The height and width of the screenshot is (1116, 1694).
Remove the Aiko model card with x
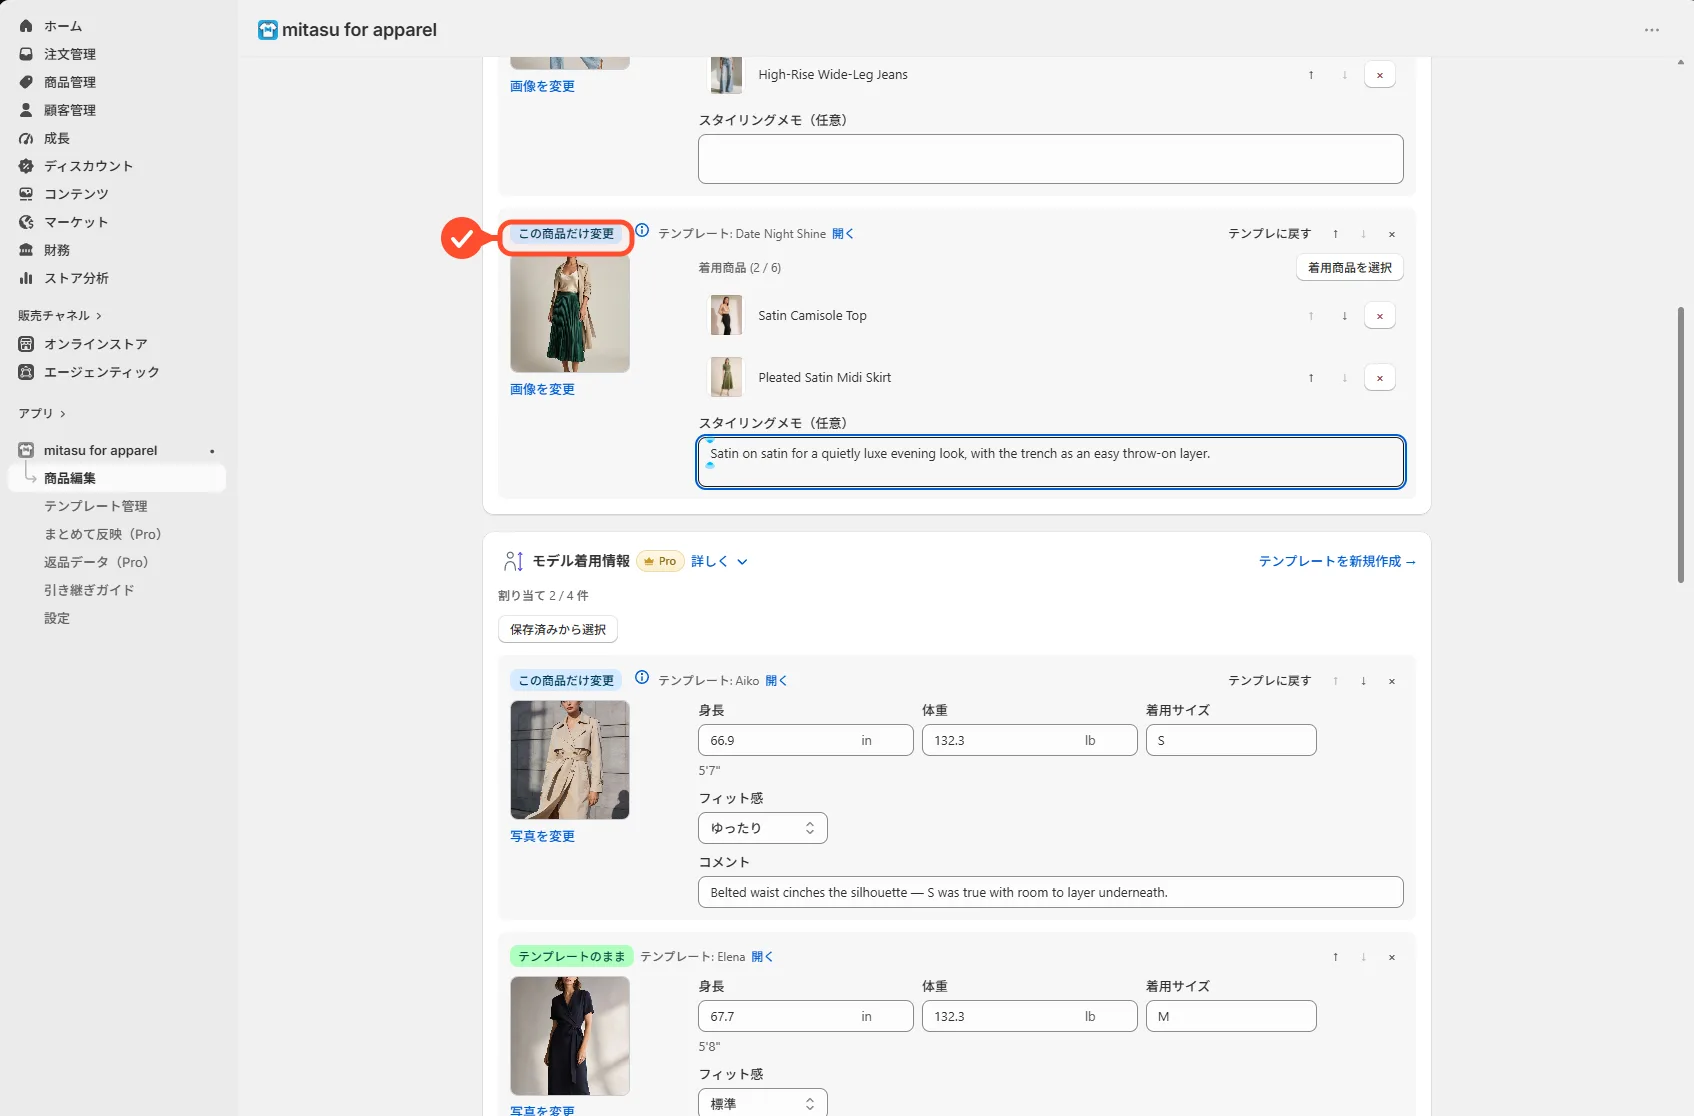1391,681
